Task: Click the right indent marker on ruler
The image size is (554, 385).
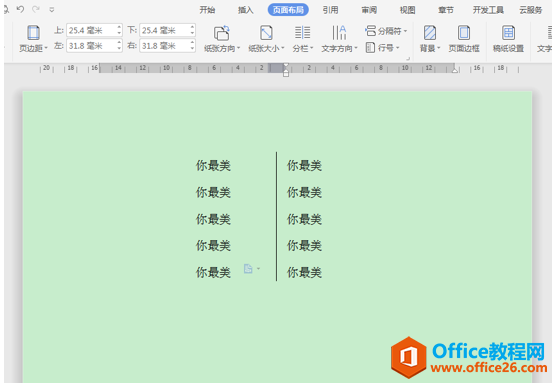Action: 455,70
